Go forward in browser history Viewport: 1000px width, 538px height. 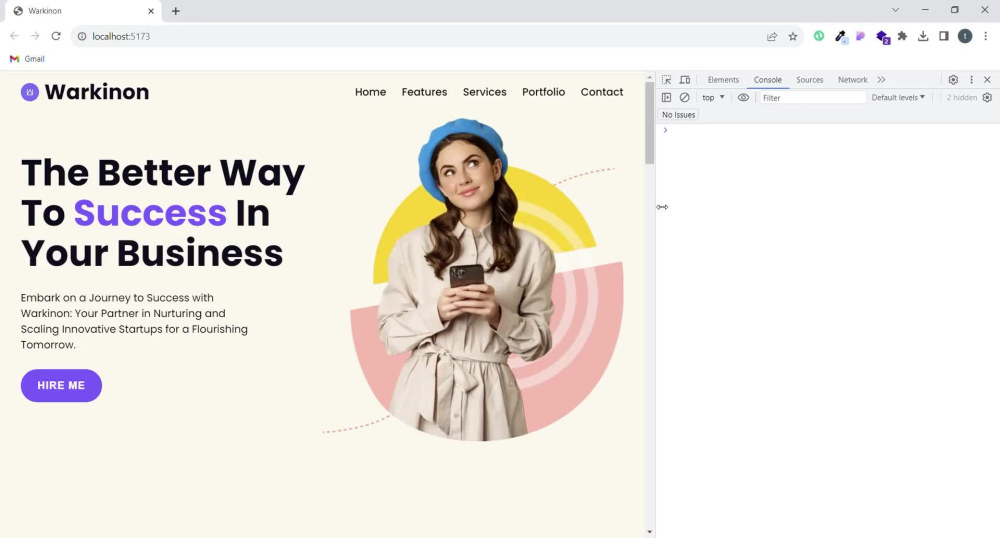tap(35, 36)
